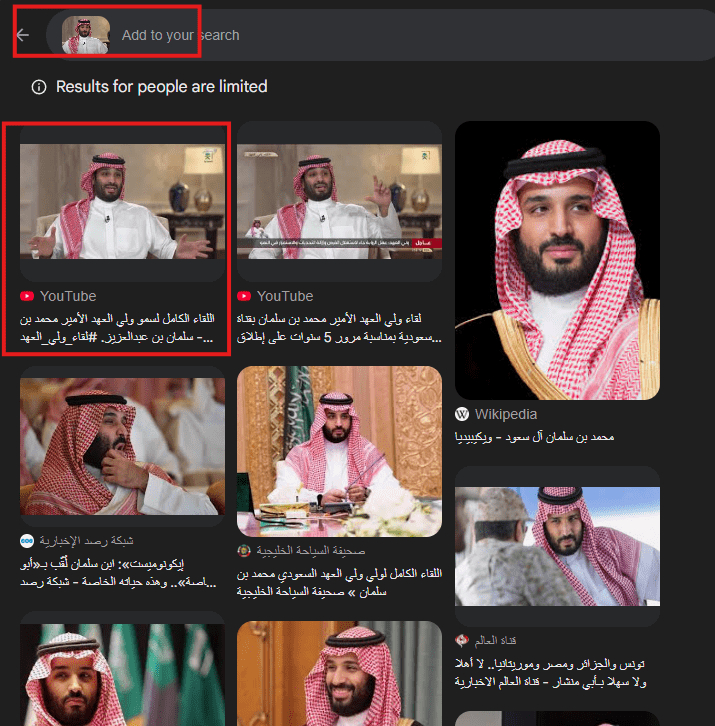Open the Wikipedia article title link
The image size is (715, 726).
[534, 437]
